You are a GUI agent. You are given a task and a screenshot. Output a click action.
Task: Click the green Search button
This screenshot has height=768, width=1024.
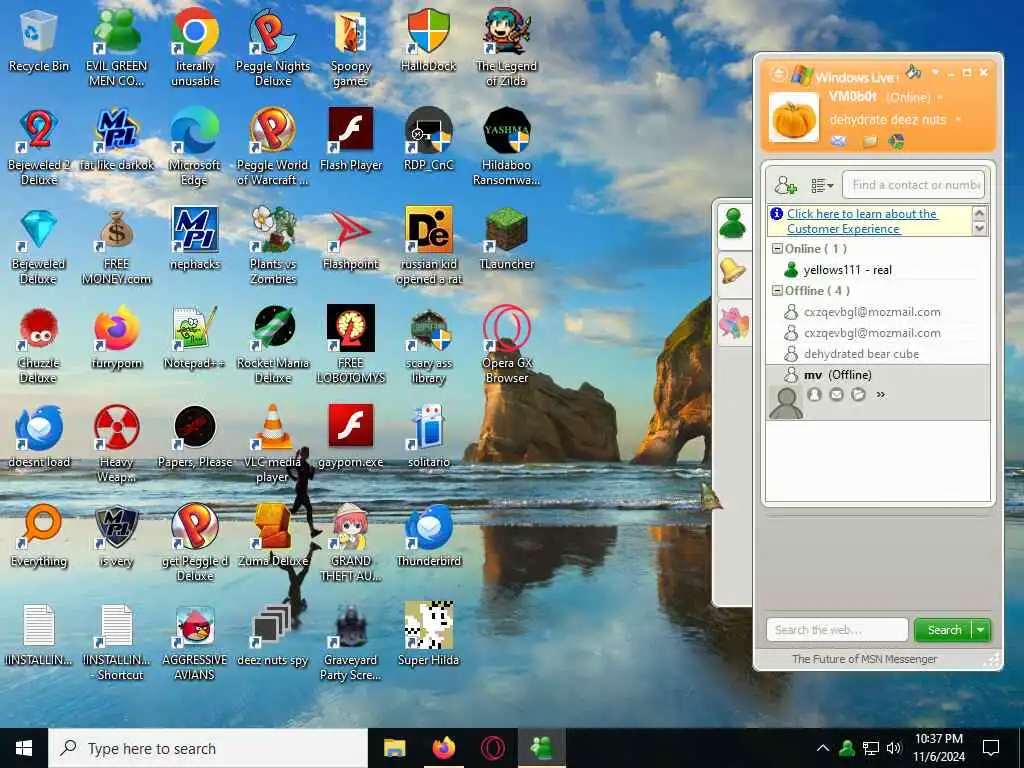point(943,630)
